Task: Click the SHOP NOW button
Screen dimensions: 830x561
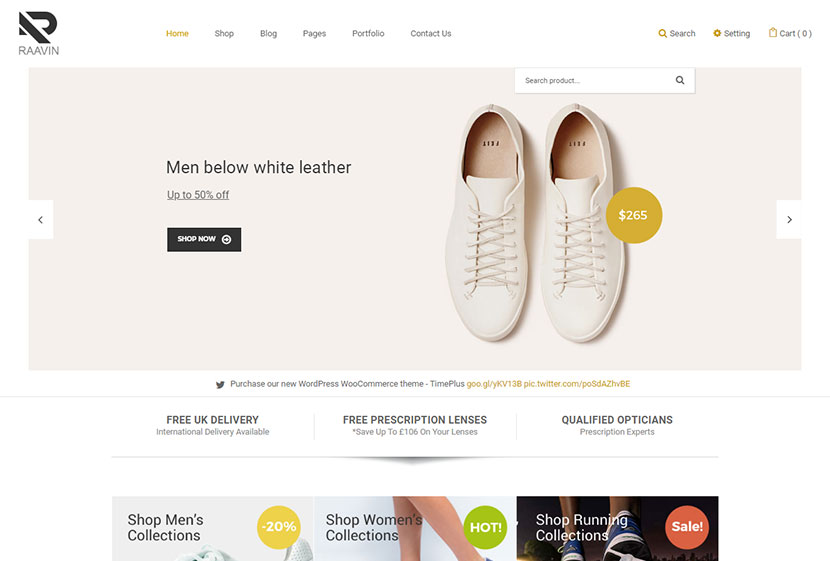Action: pyautogui.click(x=204, y=240)
